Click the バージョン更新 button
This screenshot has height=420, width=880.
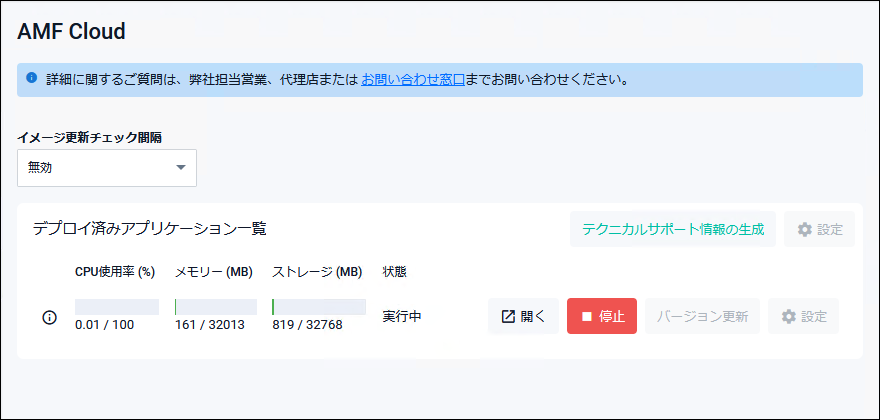tap(703, 316)
